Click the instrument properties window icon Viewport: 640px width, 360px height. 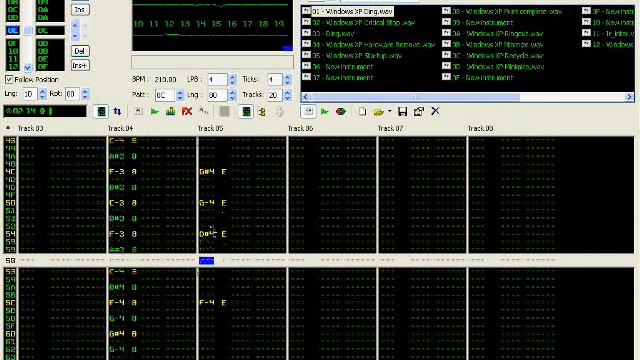point(419,111)
